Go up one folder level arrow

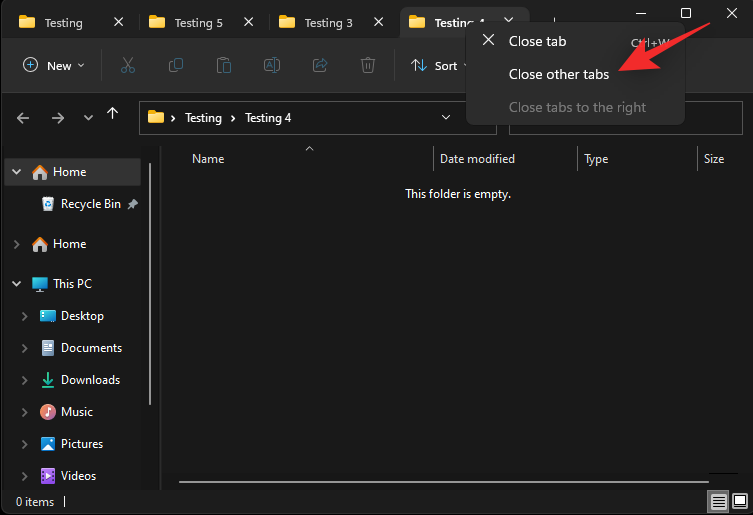click(x=112, y=114)
